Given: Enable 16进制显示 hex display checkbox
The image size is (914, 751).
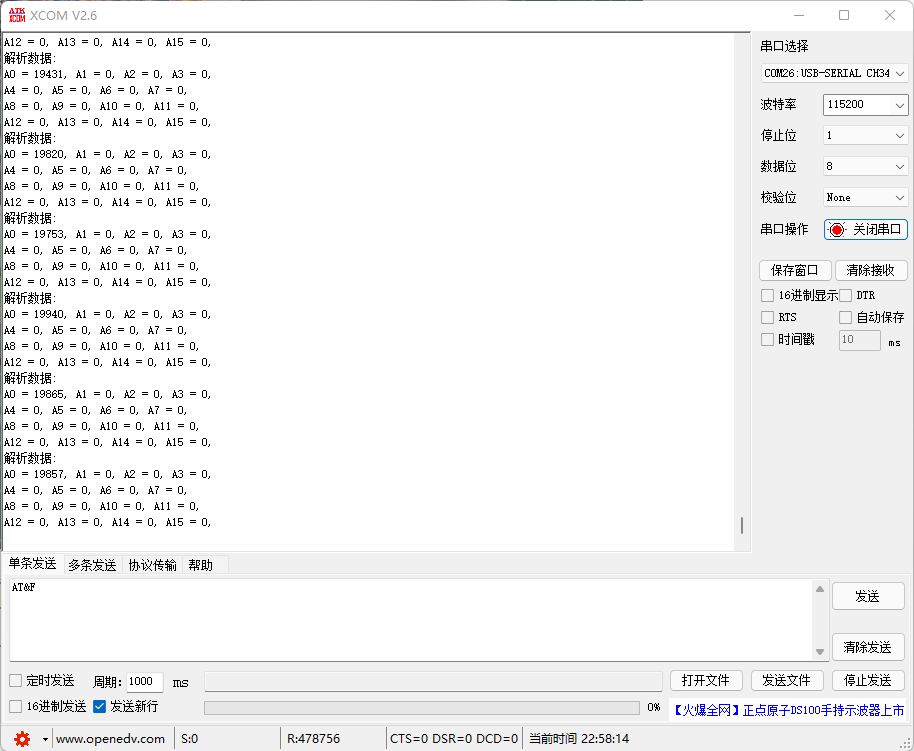Looking at the screenshot, I should 767,296.
